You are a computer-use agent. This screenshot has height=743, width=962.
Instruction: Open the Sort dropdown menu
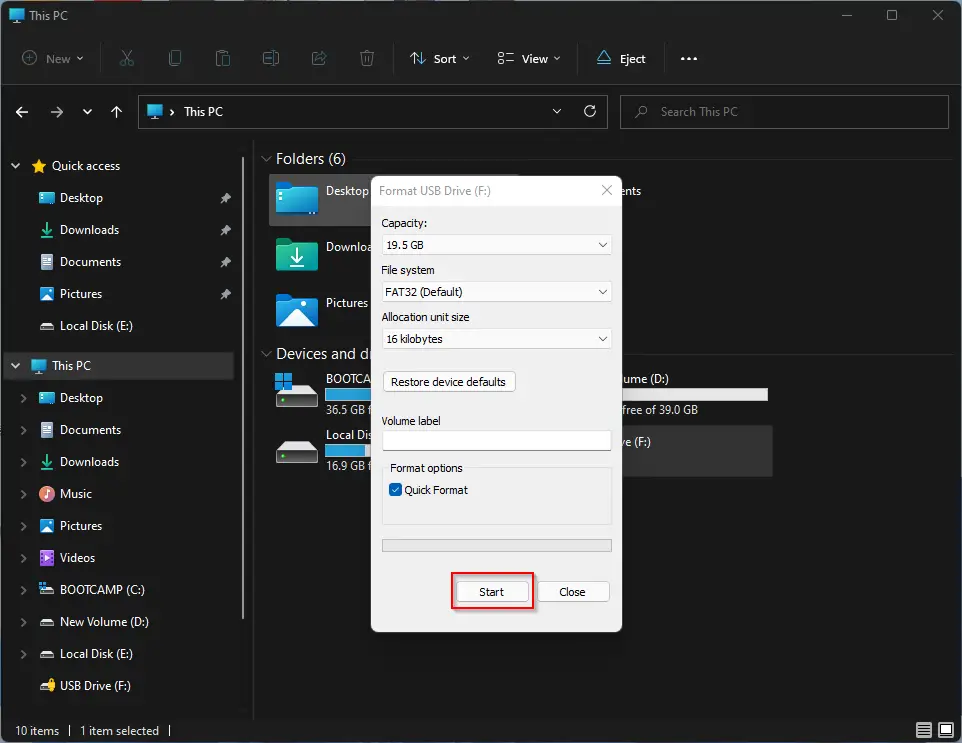[440, 58]
